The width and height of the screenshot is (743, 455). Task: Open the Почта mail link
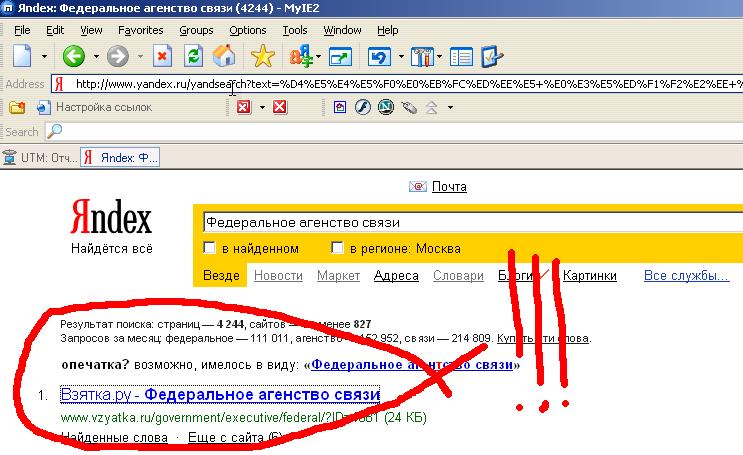[x=449, y=187]
